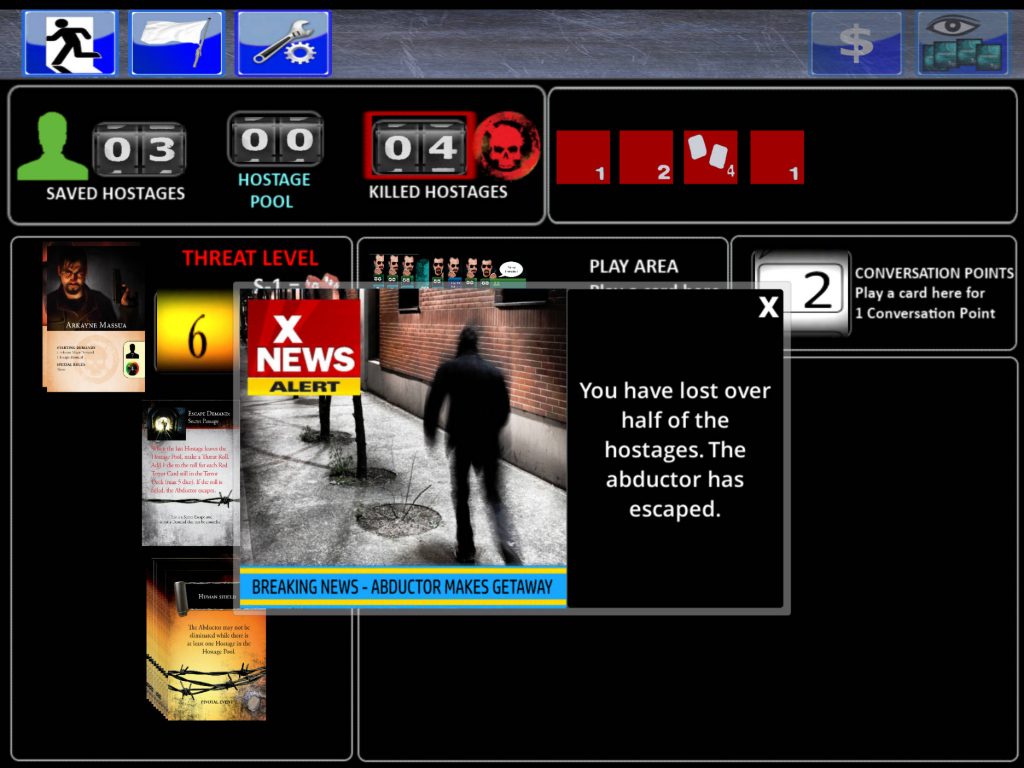Click the running man exit icon
Screen dimensions: 1024x768
[70, 43]
